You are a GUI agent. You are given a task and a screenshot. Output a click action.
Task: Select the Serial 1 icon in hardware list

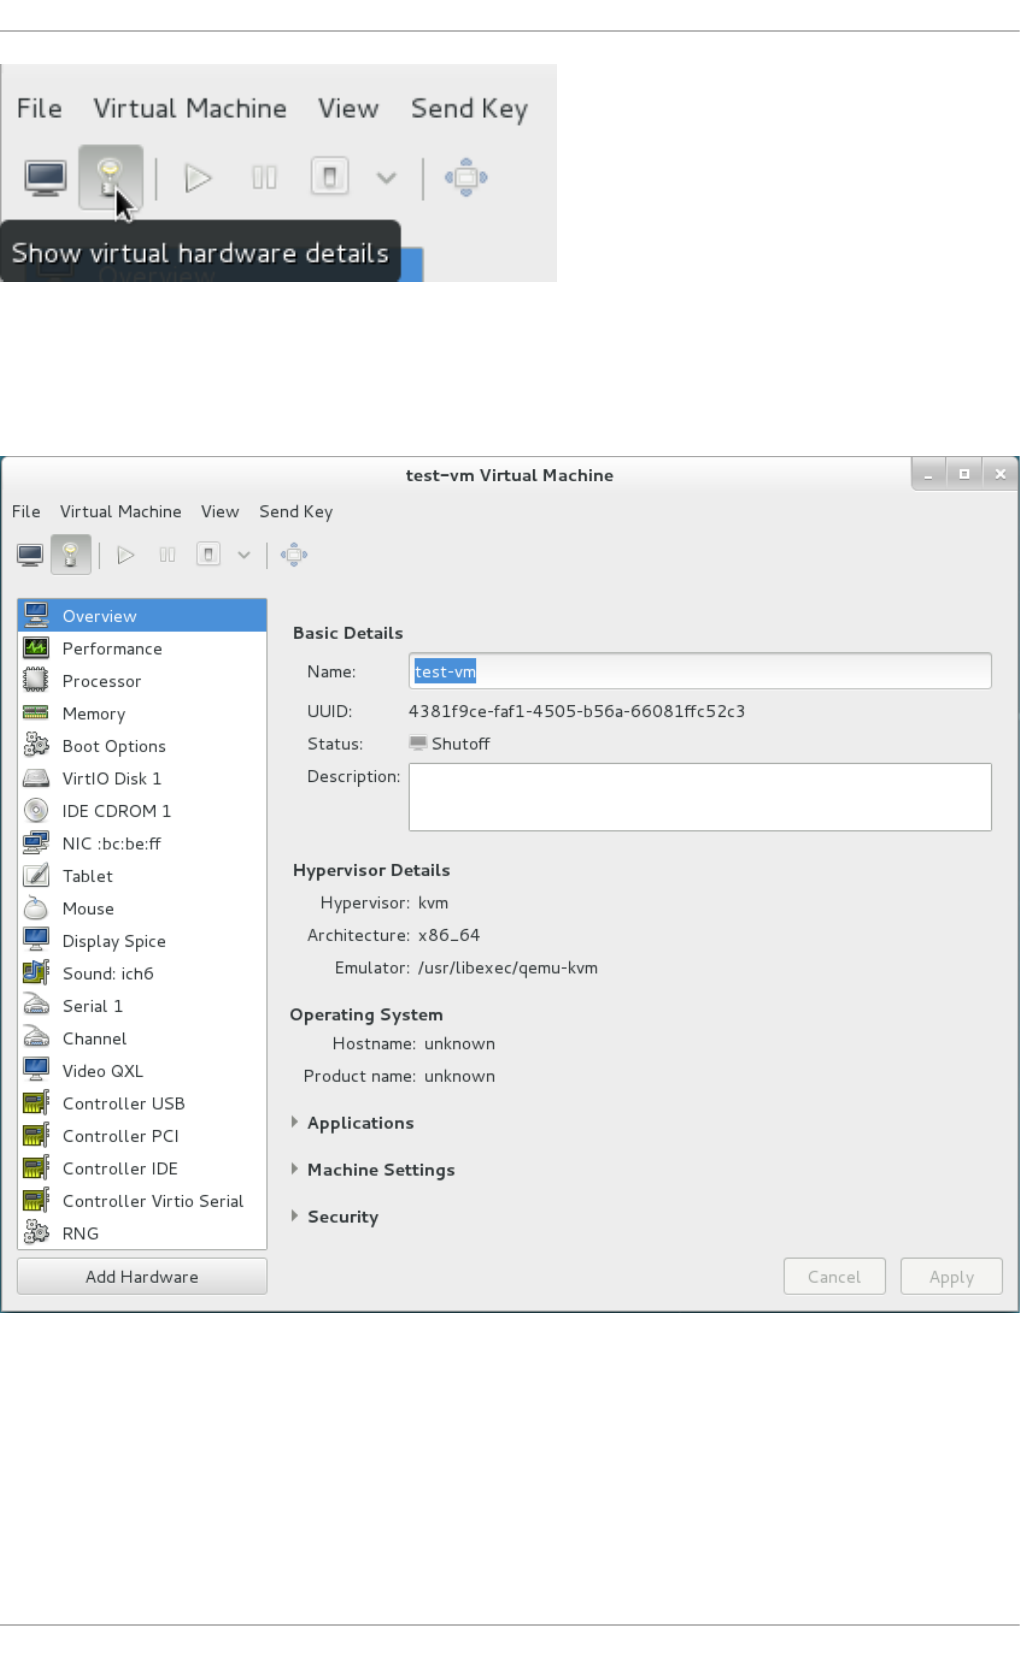36,1006
